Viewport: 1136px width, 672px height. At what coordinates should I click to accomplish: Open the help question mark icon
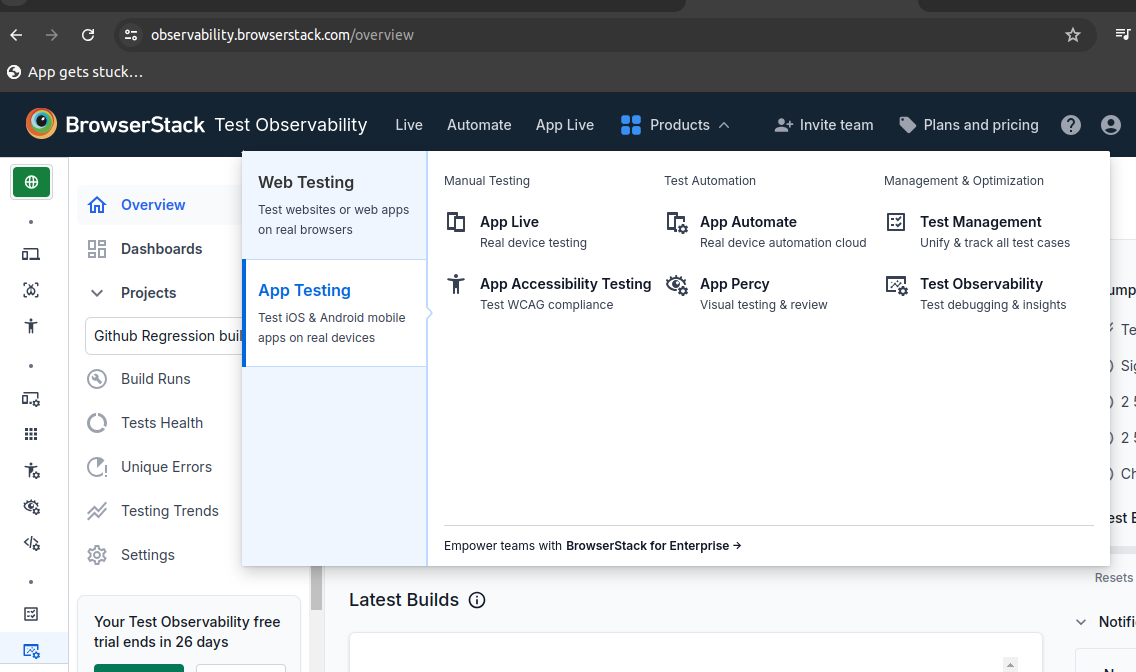click(1071, 125)
